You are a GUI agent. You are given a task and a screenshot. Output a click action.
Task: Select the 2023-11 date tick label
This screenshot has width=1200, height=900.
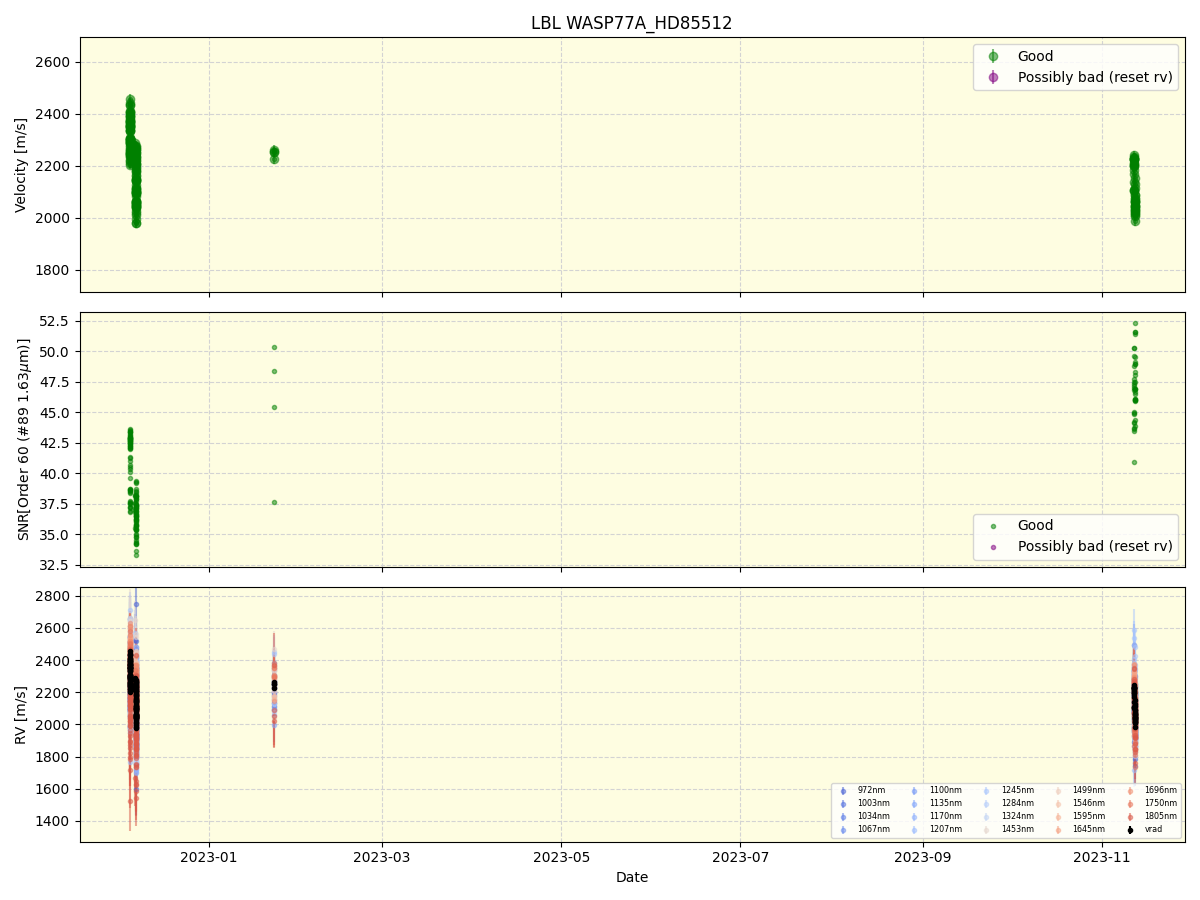coord(1102,857)
